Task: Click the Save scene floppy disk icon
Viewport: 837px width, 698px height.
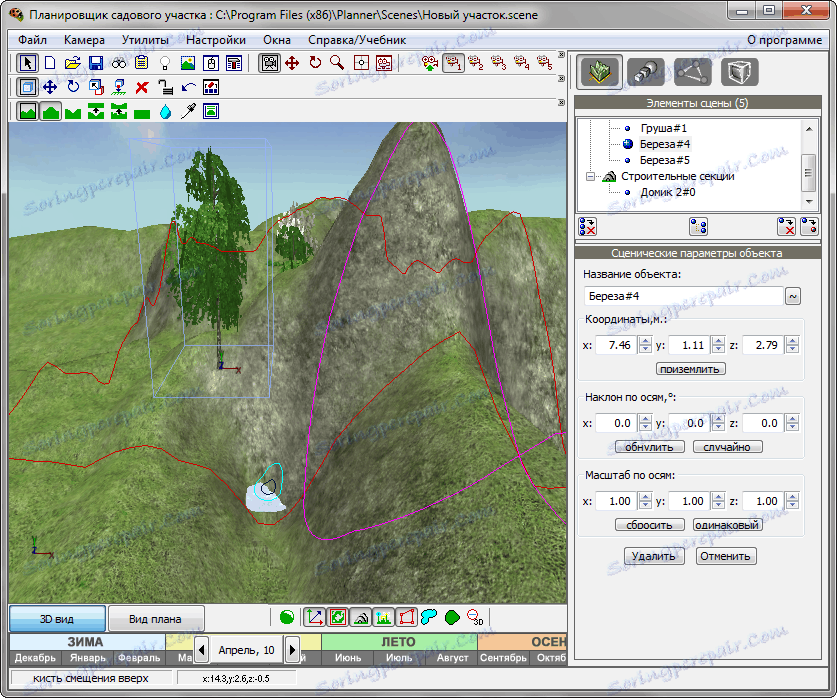Action: click(x=96, y=63)
